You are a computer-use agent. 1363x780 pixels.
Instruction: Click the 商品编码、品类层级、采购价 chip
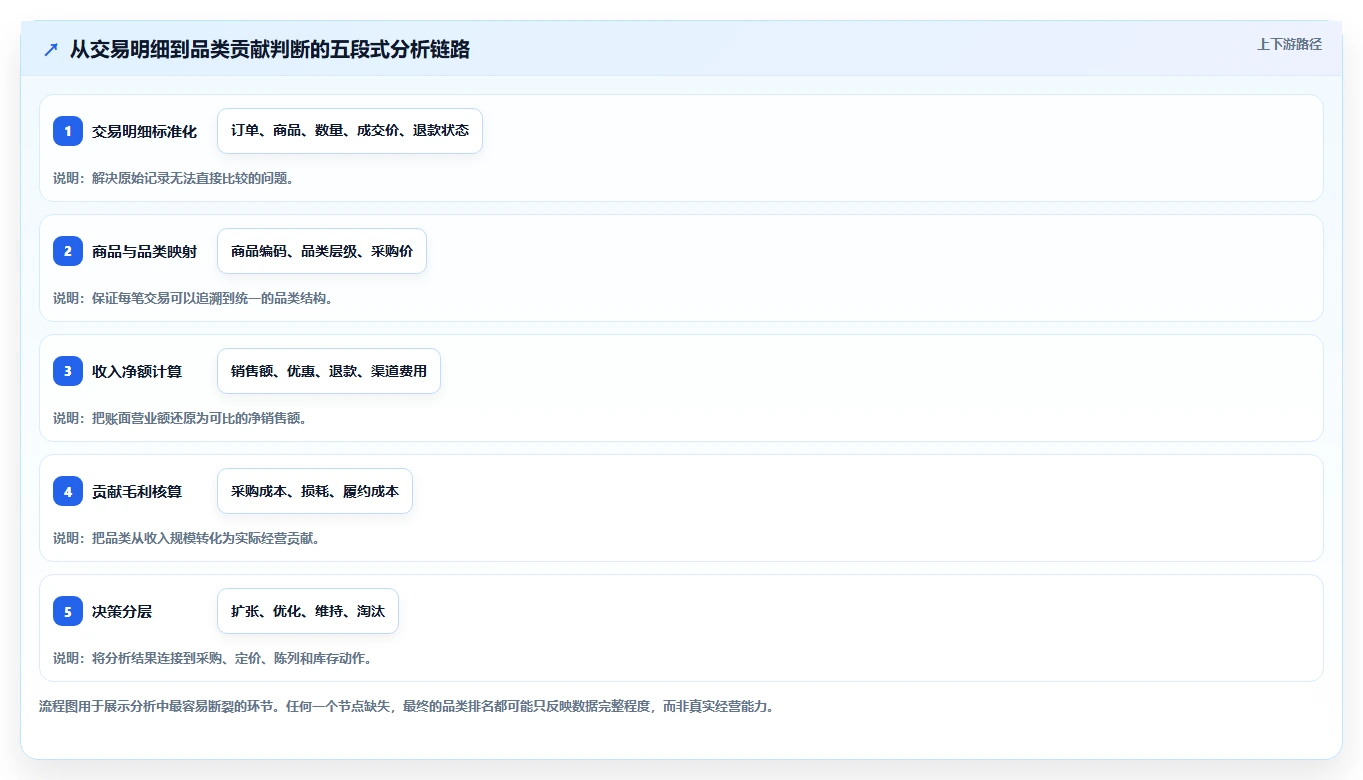[x=322, y=251]
